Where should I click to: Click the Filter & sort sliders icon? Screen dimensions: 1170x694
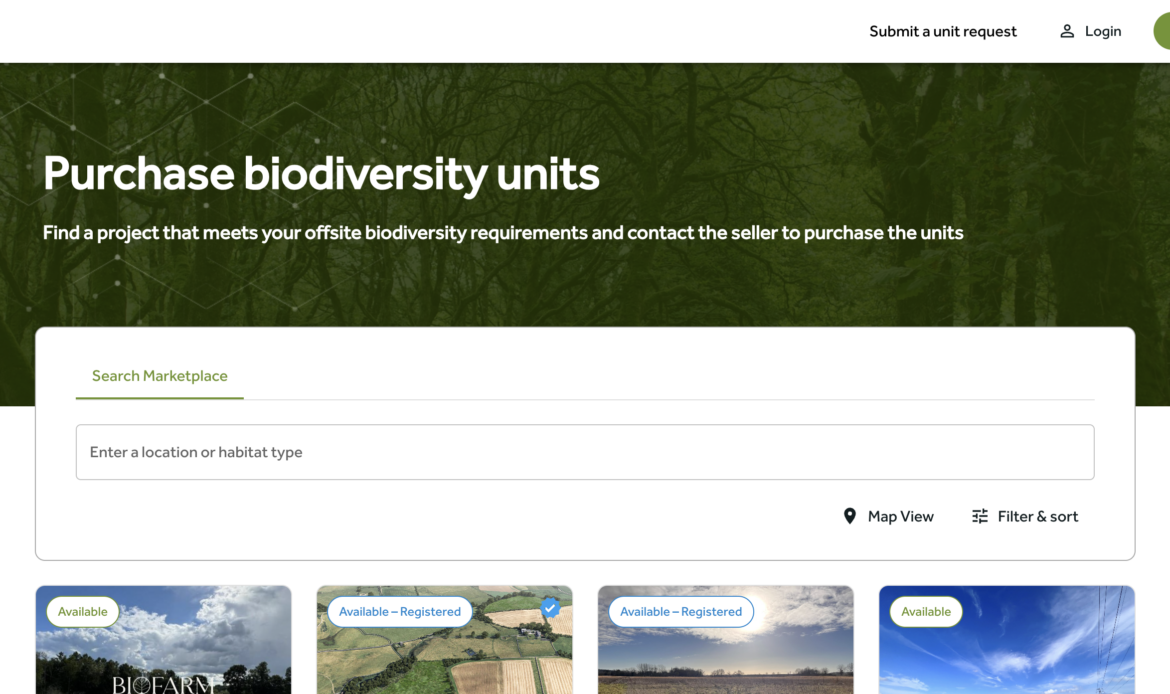978,516
